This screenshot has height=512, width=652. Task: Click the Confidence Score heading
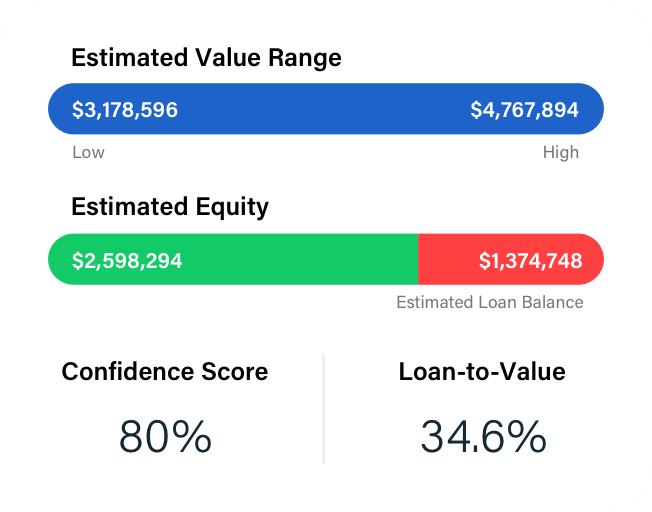165,372
